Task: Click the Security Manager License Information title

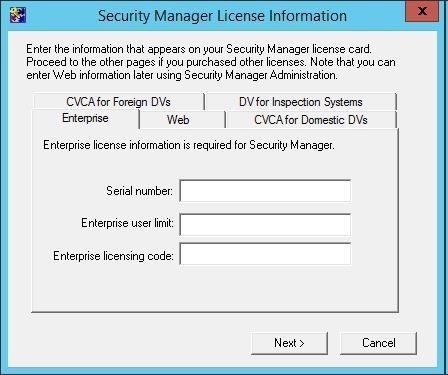Action: click(x=222, y=16)
